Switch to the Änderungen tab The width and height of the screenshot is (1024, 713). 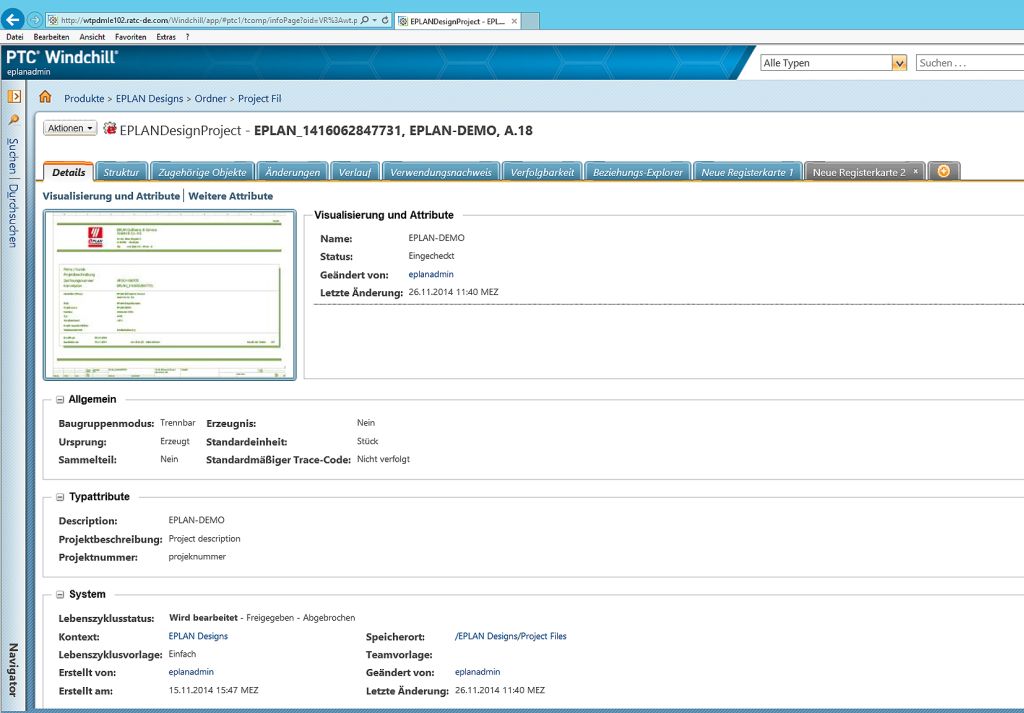pos(293,172)
